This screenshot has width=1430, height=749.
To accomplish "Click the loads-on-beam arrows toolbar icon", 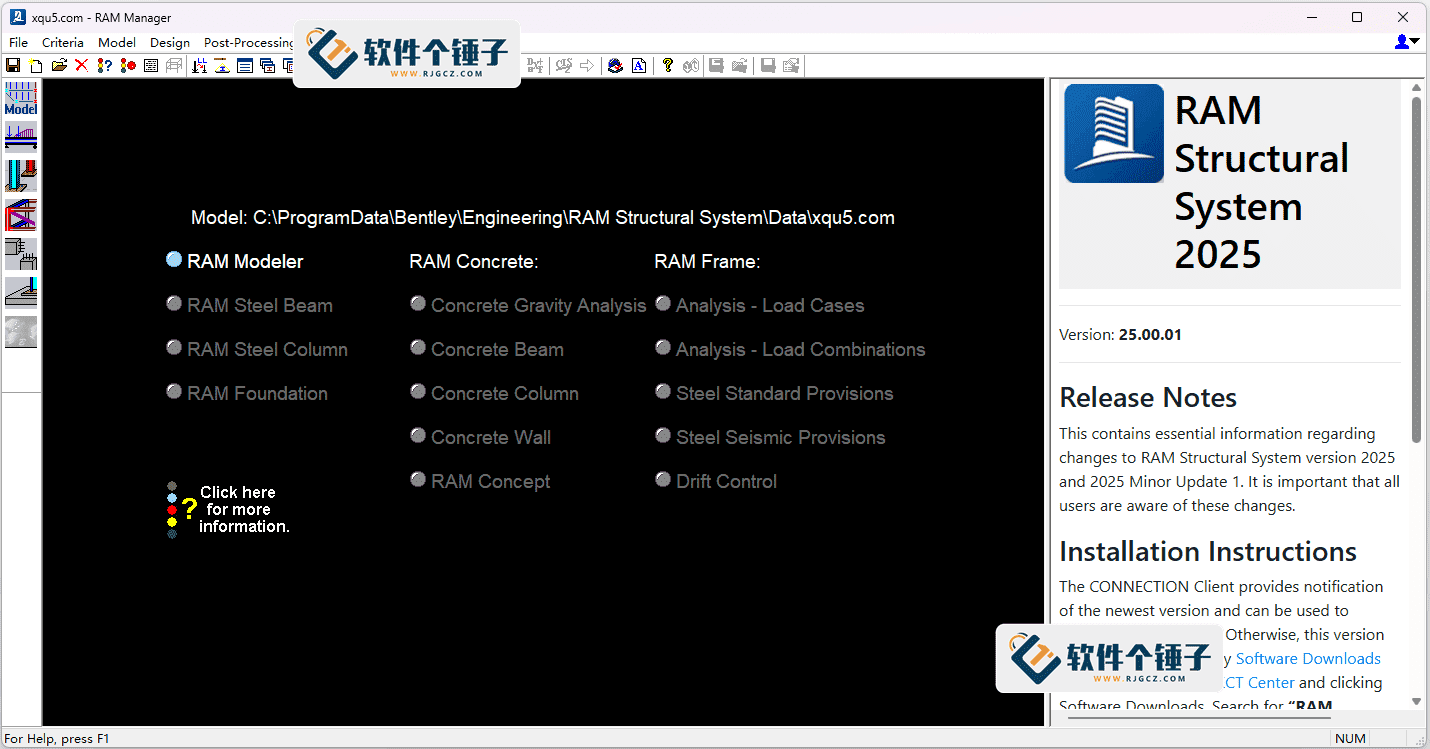I will pyautogui.click(x=199, y=66).
